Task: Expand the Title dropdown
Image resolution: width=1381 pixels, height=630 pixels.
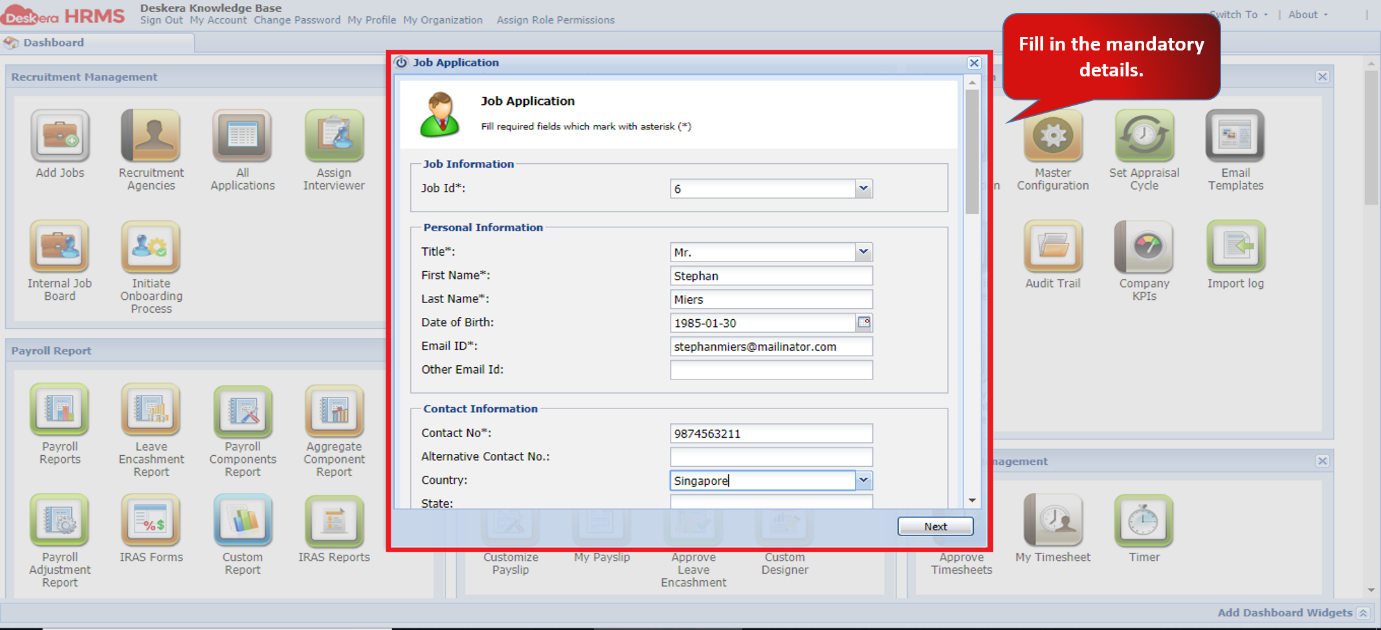Action: click(864, 252)
